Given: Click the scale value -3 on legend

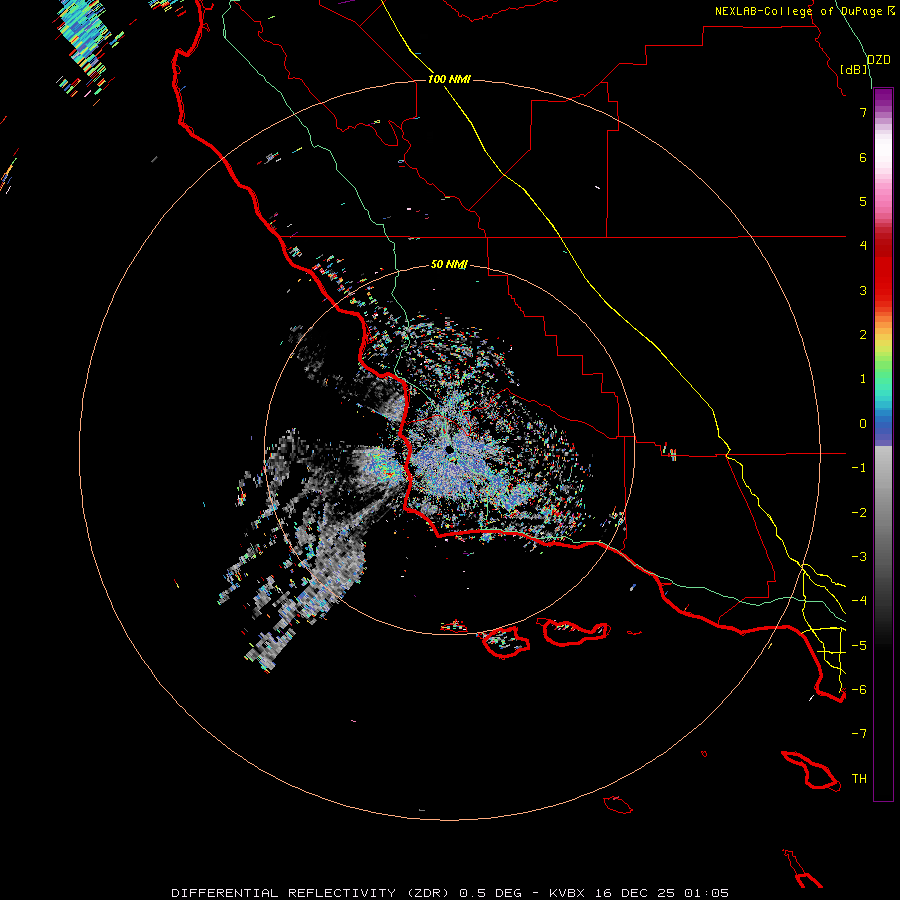Looking at the screenshot, I should 859,557.
